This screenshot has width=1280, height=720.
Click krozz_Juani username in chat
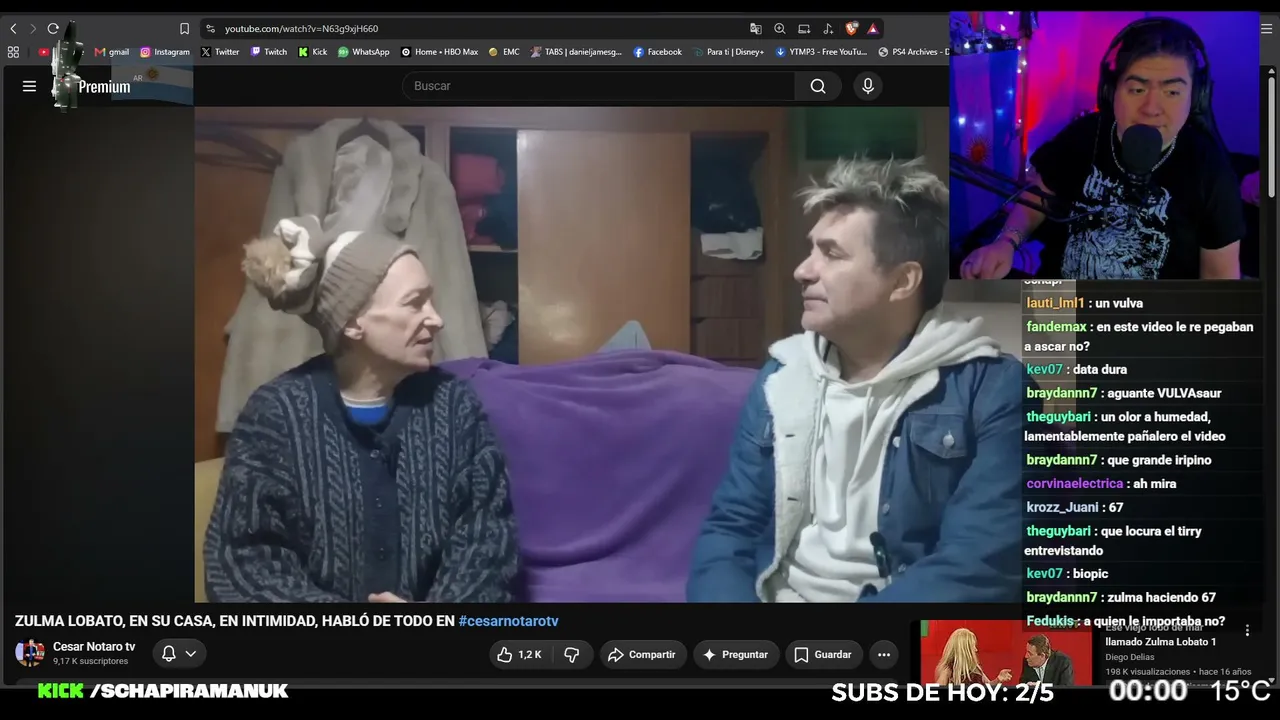tap(1062, 507)
